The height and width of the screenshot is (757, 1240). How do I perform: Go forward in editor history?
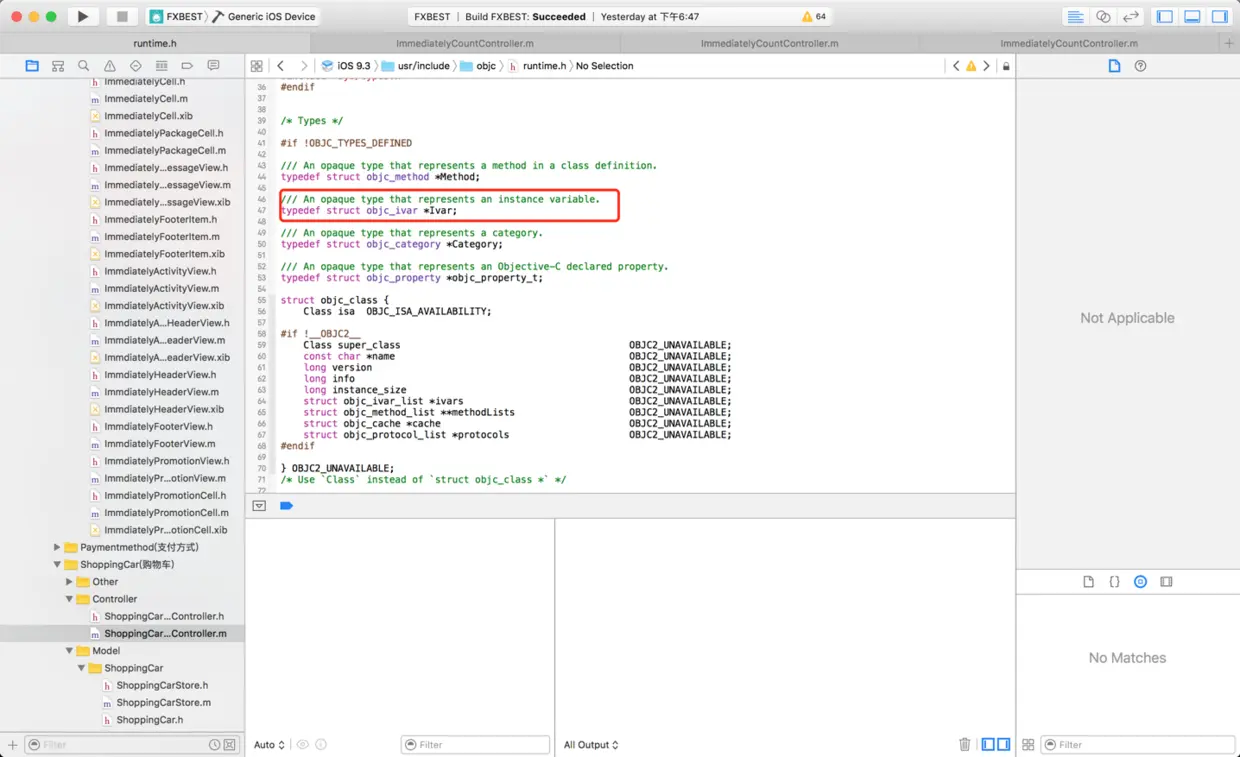click(304, 66)
